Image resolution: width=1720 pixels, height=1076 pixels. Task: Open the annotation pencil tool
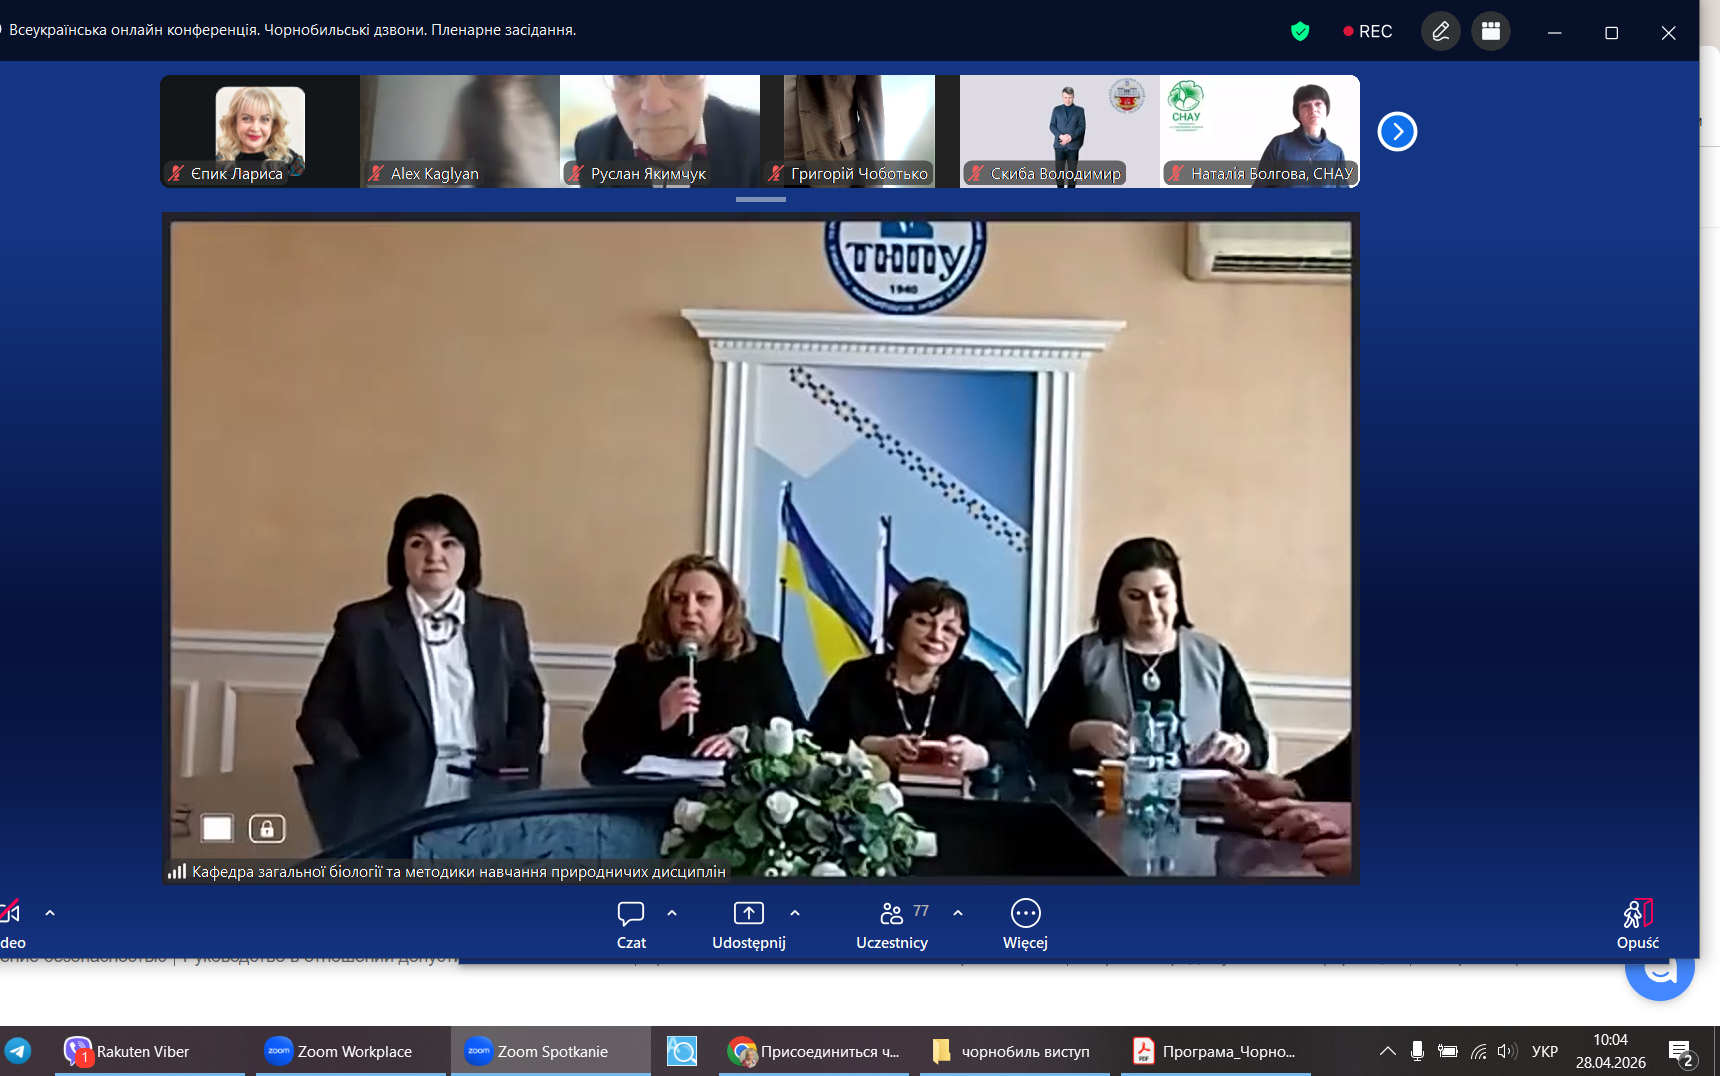[1440, 32]
